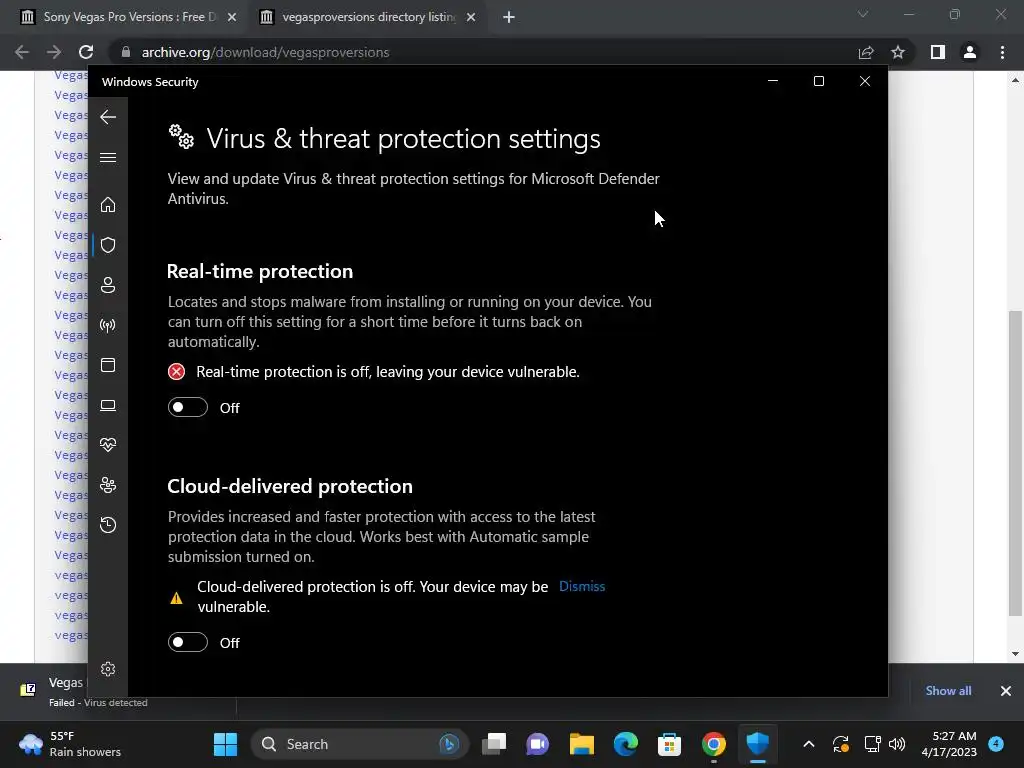
Task: Open Chrome tab search chevron
Action: click(863, 14)
